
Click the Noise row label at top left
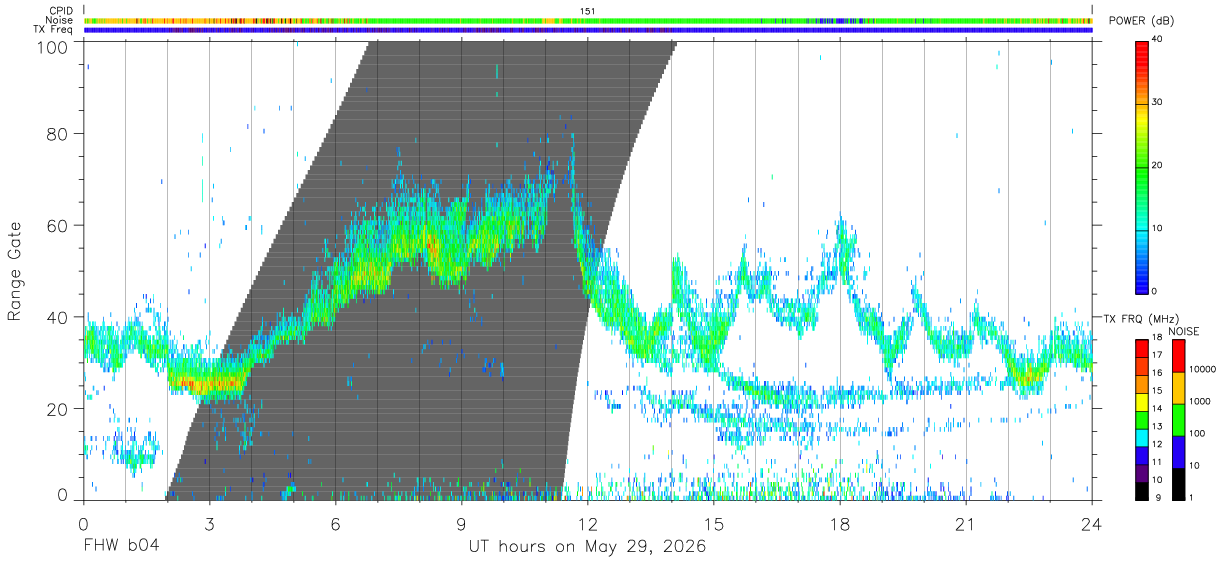coord(60,20)
